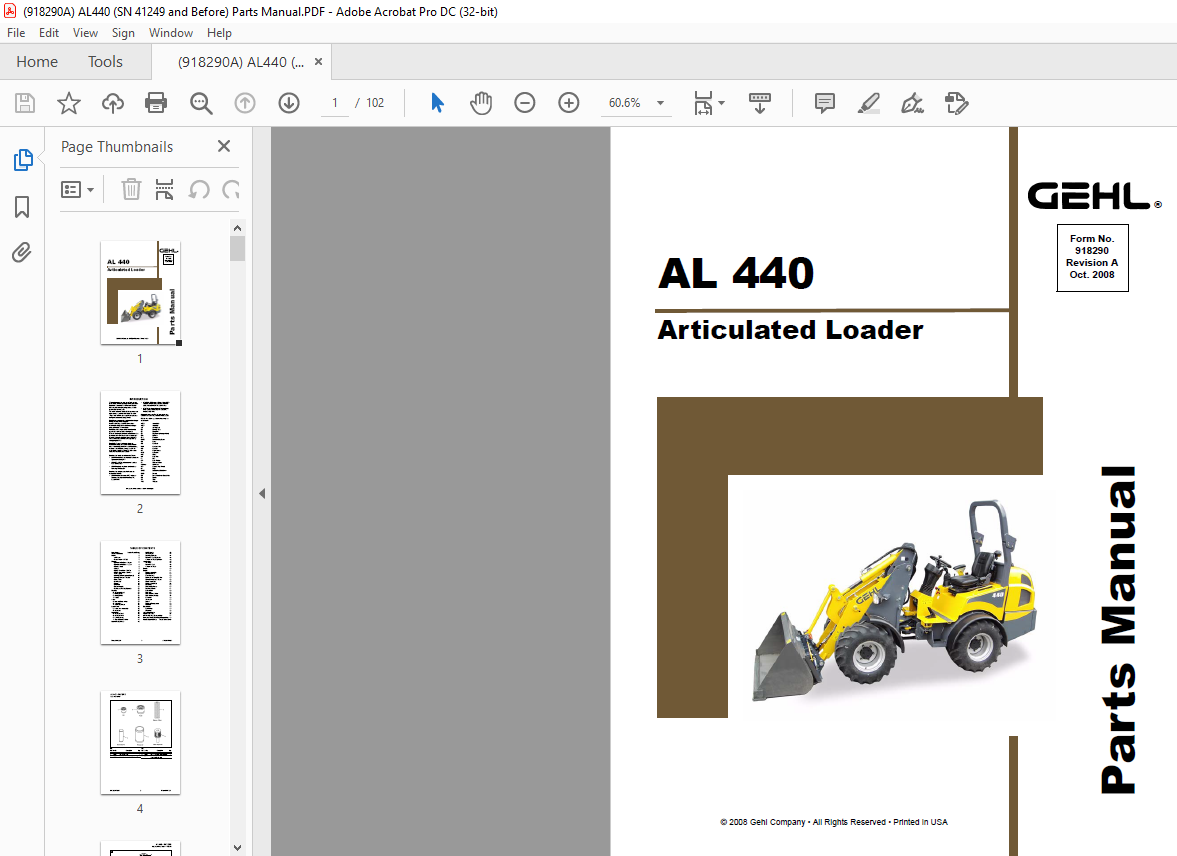This screenshot has height=856, width=1177.
Task: Choose the Selection arrow tool
Action: pyautogui.click(x=437, y=103)
